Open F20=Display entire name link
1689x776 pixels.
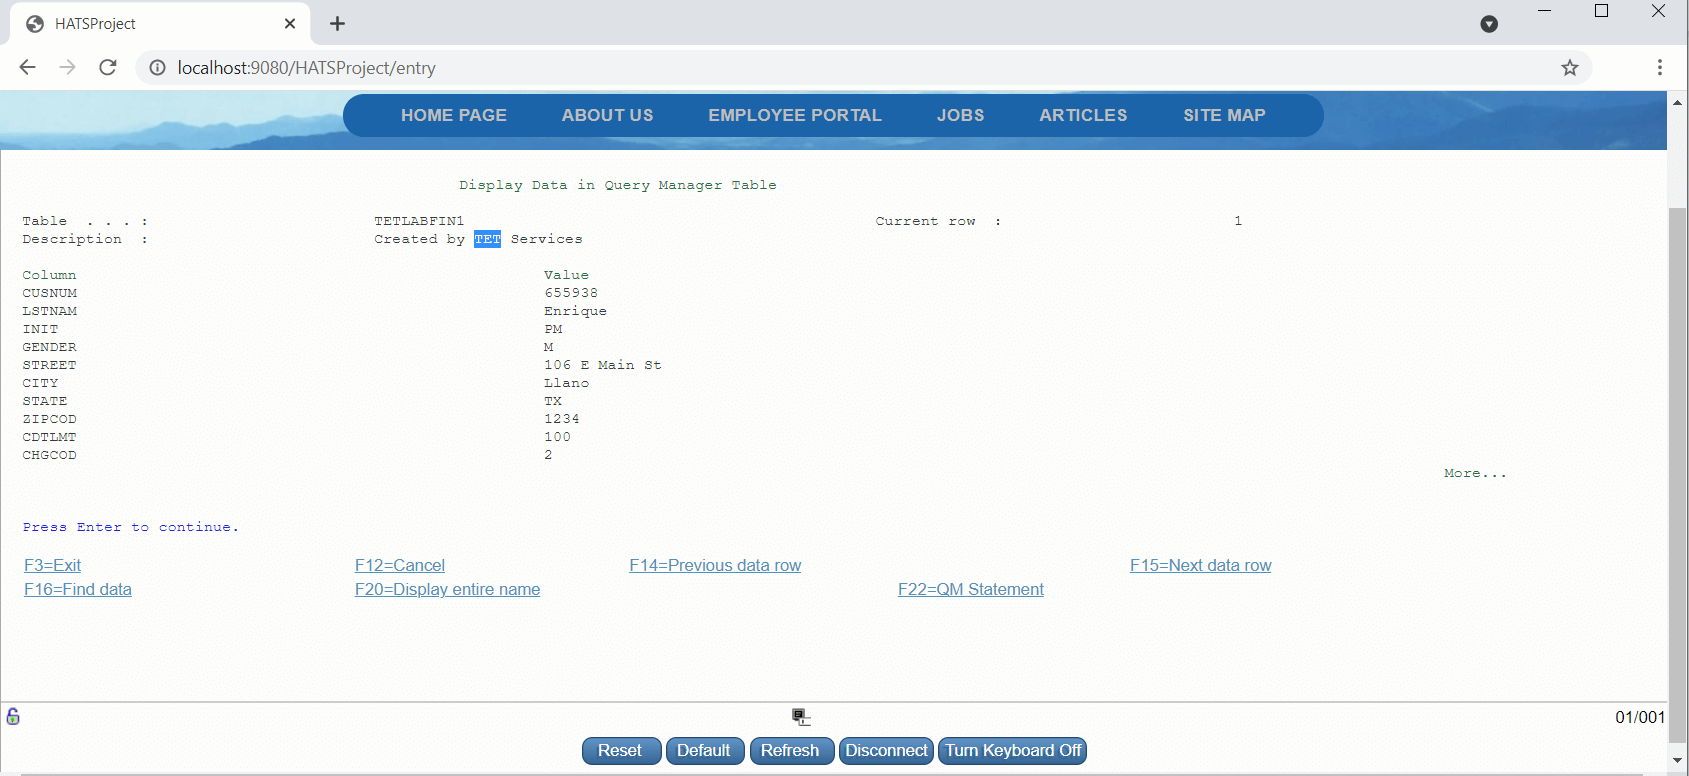click(447, 589)
